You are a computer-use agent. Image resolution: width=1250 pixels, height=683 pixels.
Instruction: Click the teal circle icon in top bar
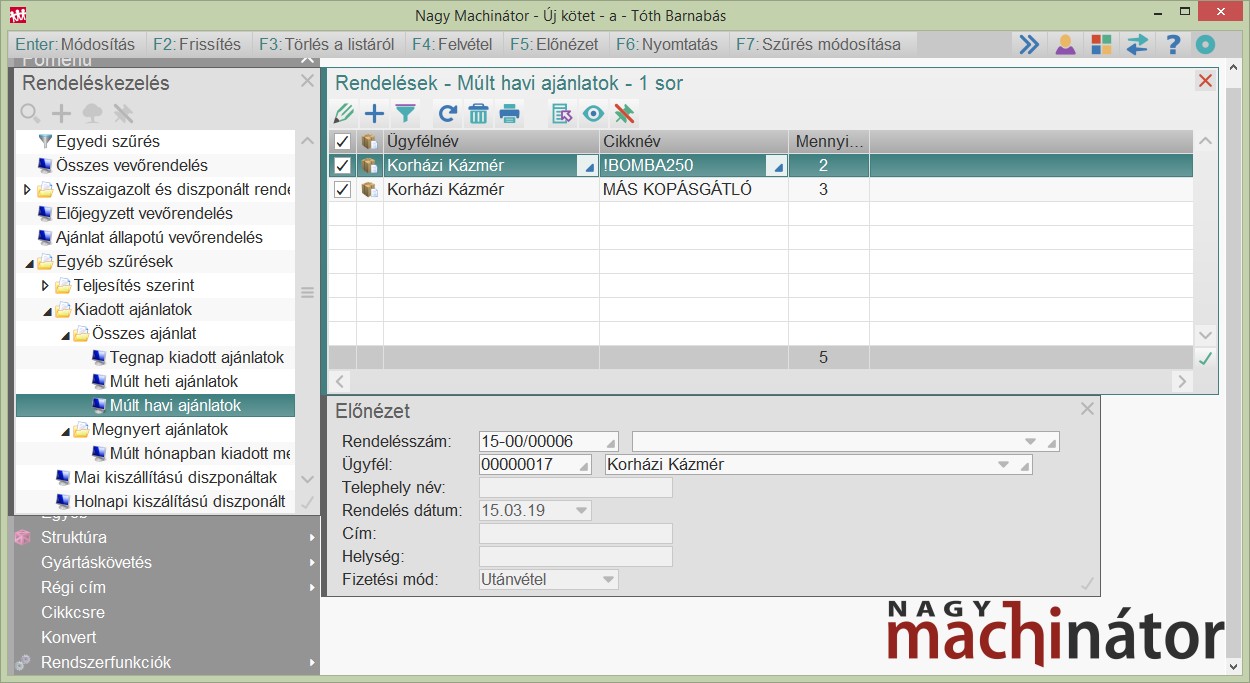1206,44
